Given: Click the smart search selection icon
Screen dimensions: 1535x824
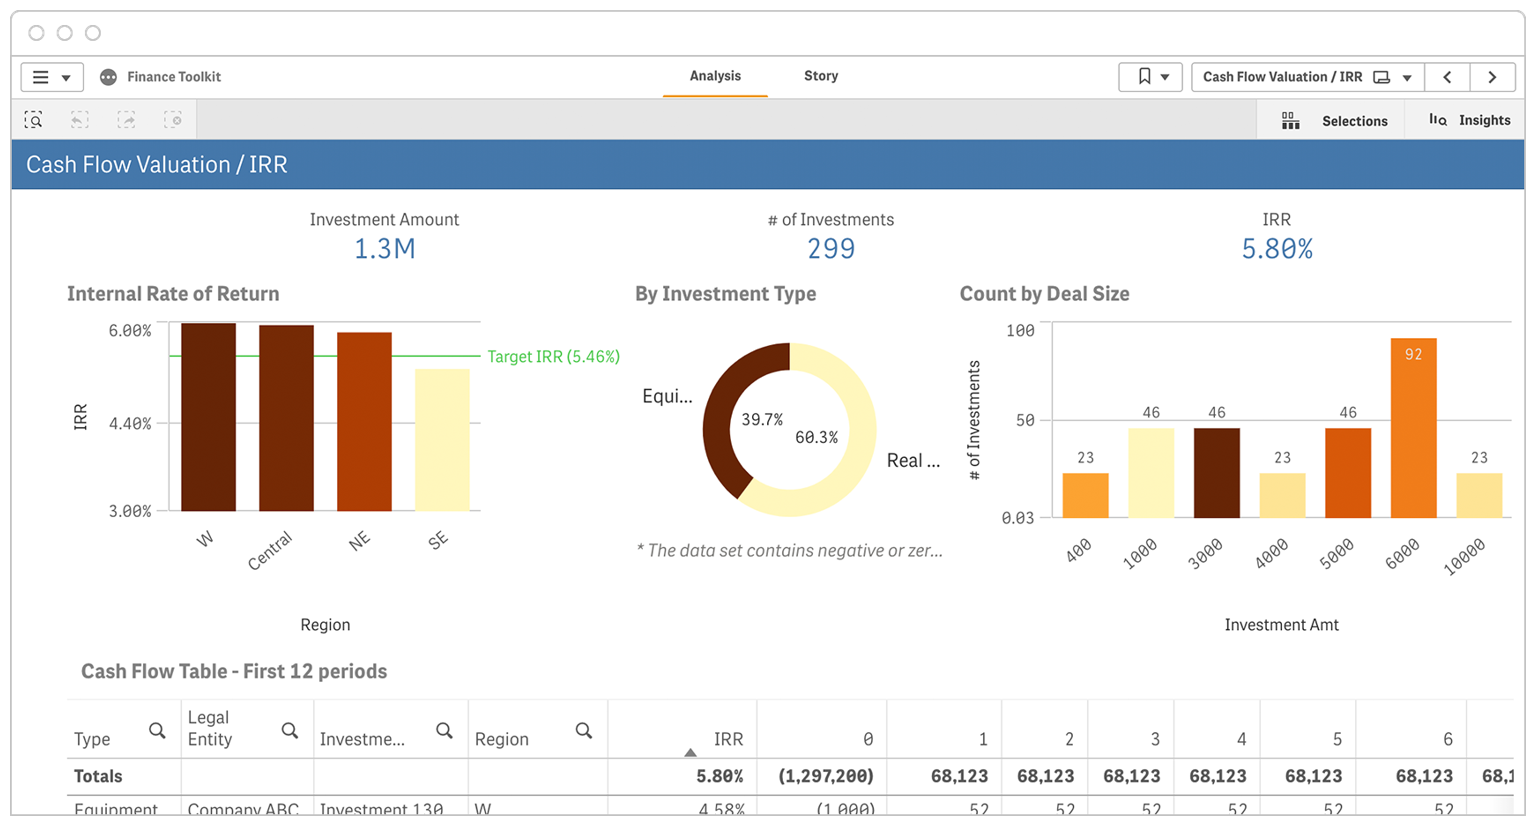Looking at the screenshot, I should pyautogui.click(x=33, y=120).
